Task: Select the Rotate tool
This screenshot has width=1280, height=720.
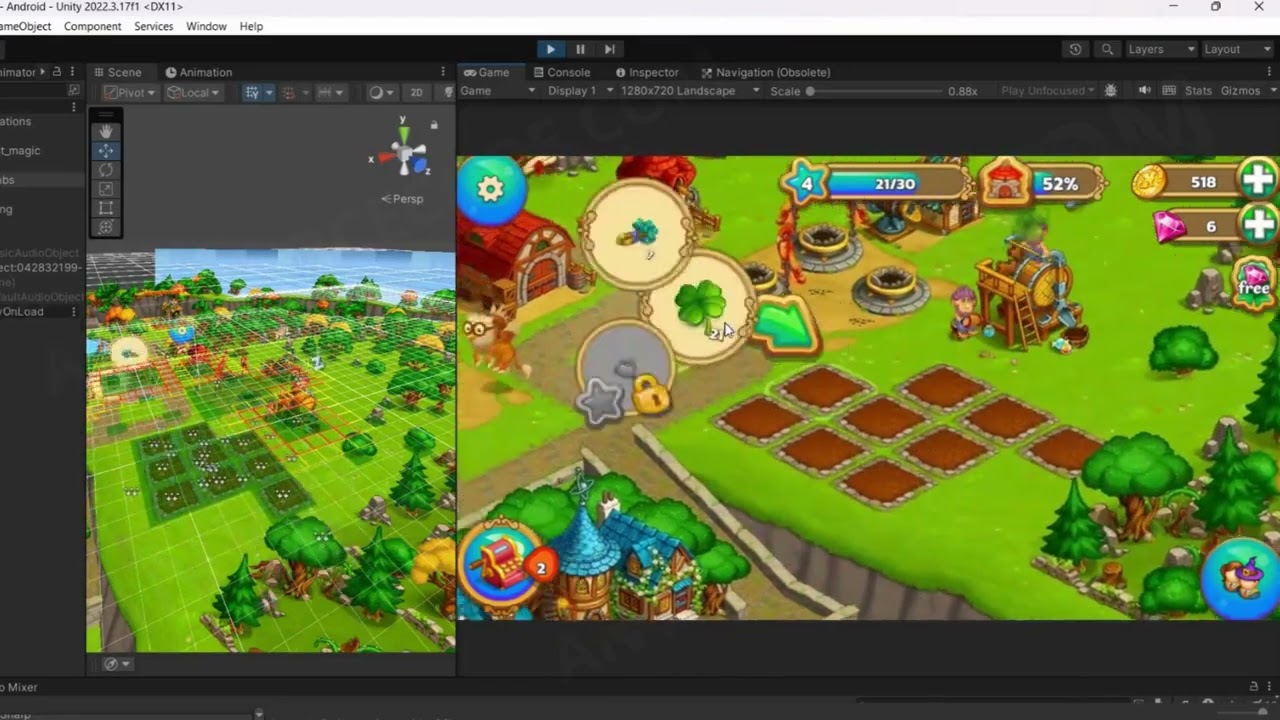Action: click(105, 169)
